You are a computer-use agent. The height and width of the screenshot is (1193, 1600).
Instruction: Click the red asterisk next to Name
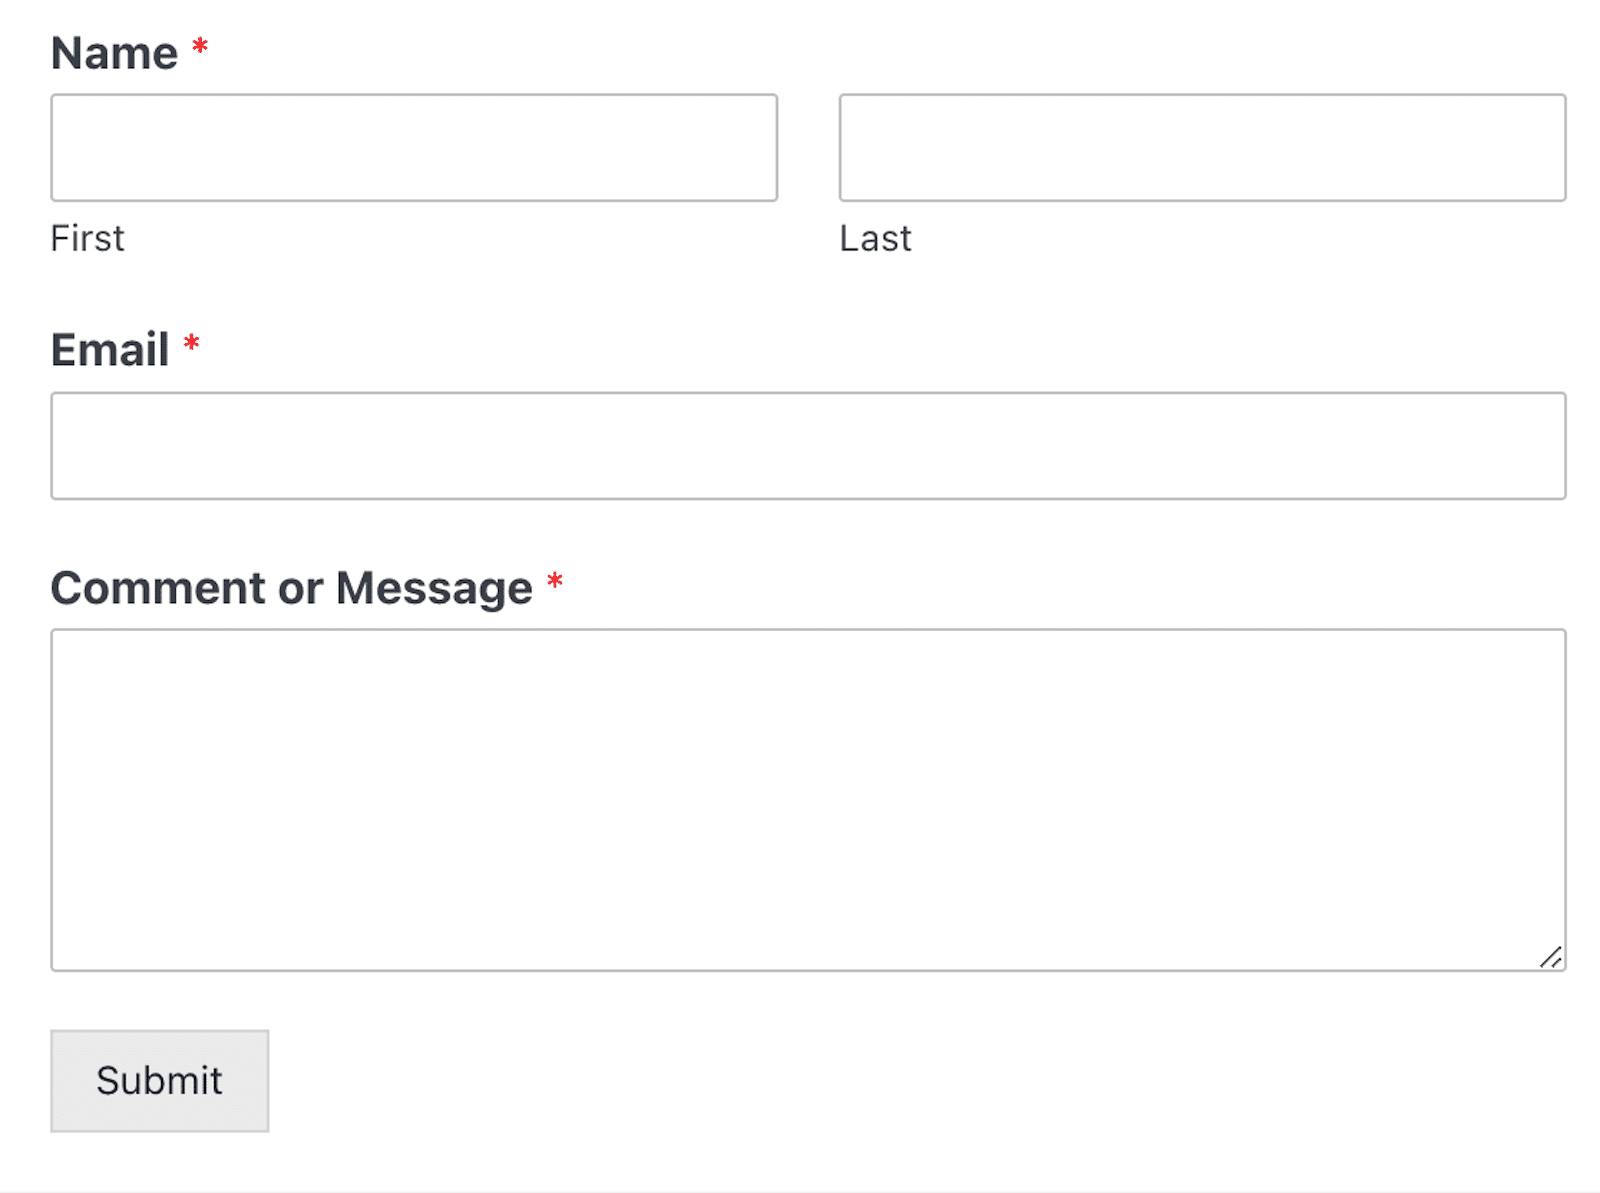point(198,45)
